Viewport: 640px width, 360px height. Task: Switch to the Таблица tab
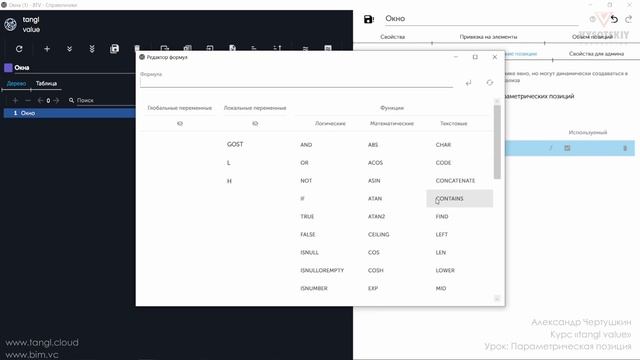coord(47,83)
